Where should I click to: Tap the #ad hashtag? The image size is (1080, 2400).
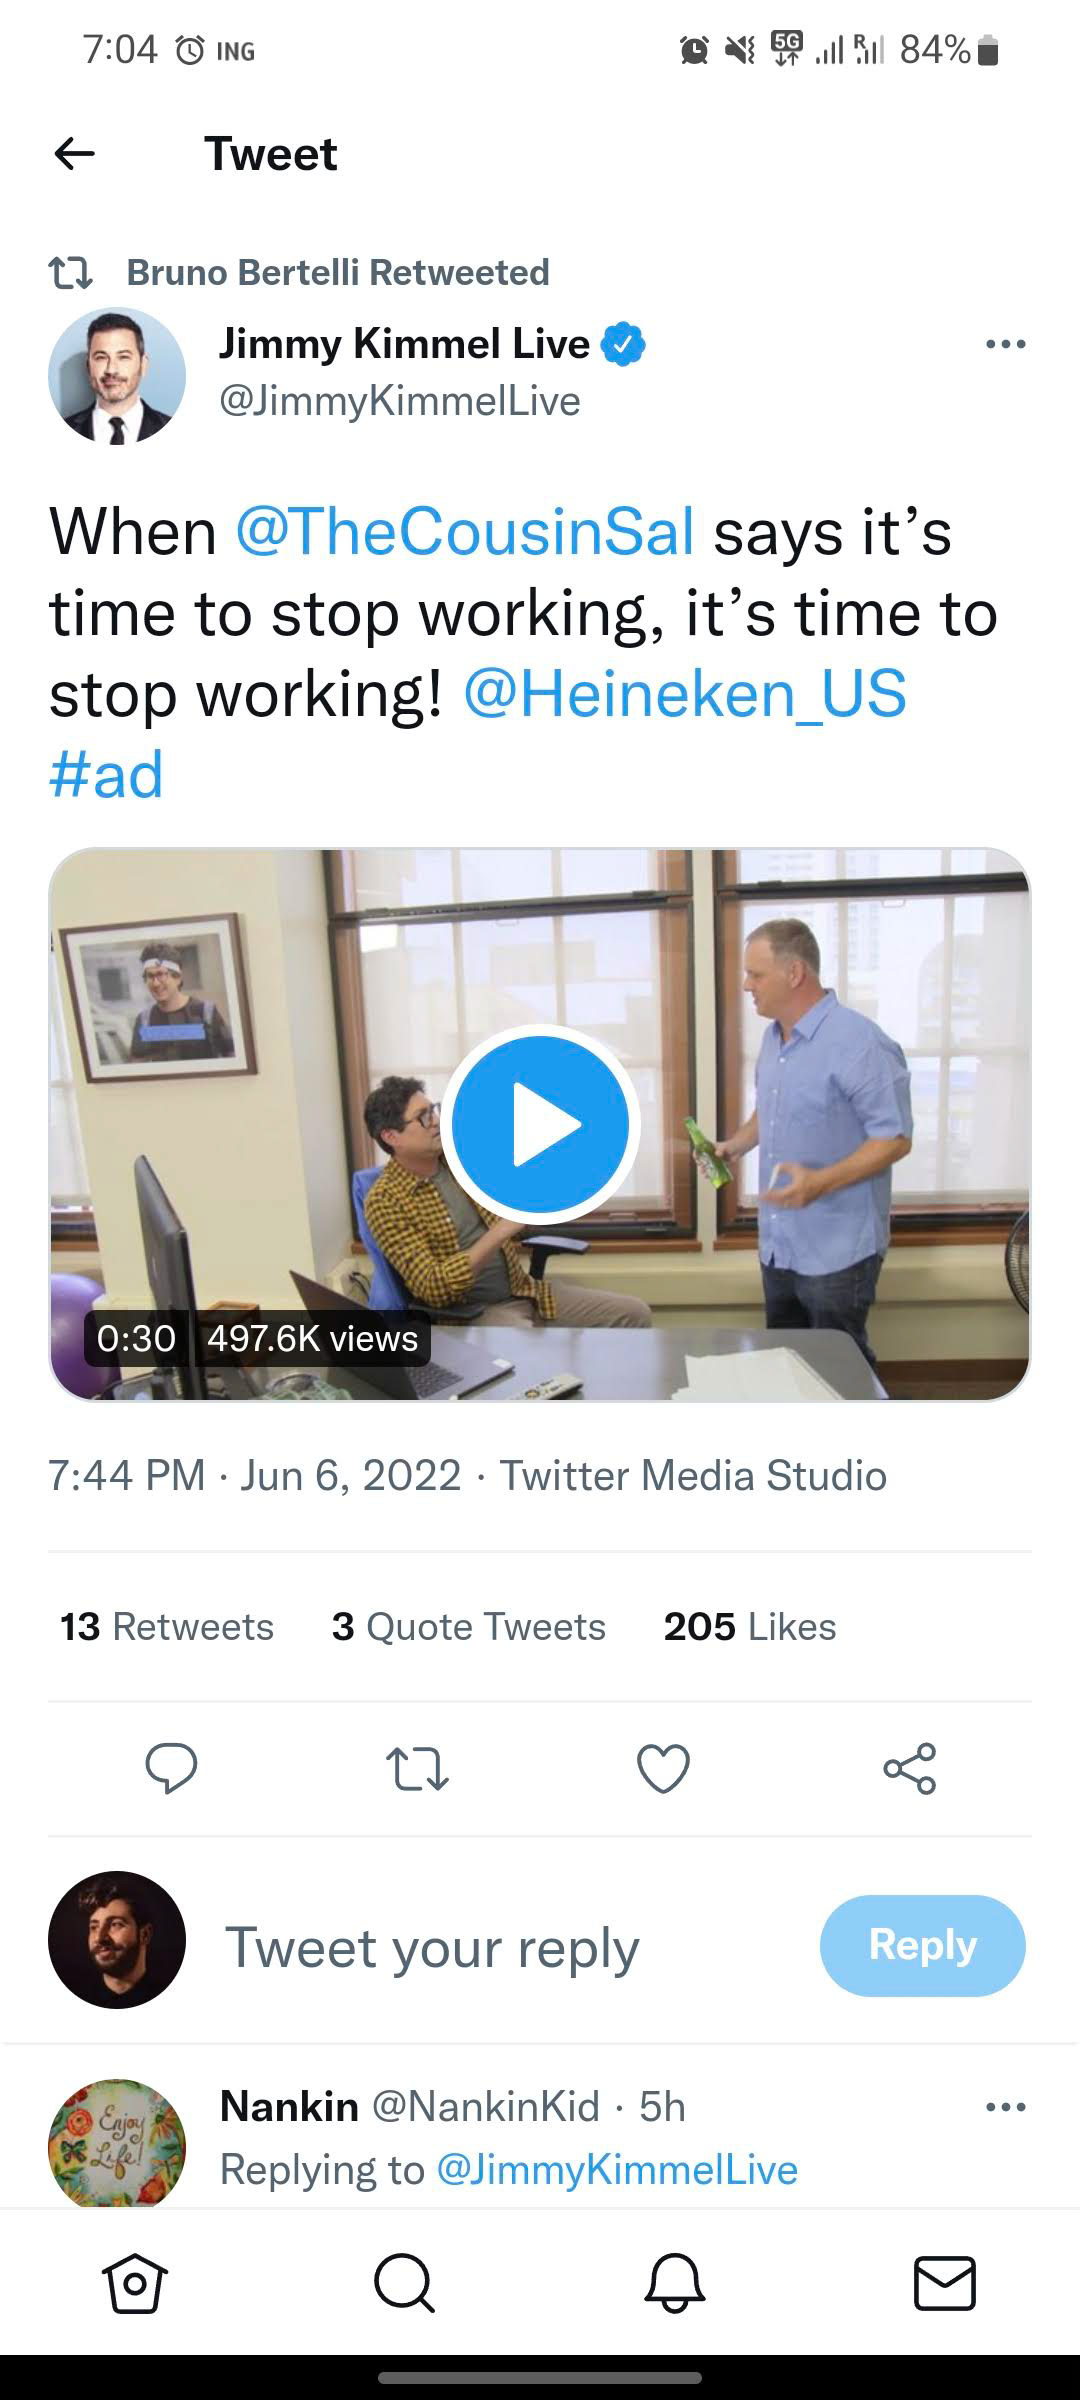106,775
